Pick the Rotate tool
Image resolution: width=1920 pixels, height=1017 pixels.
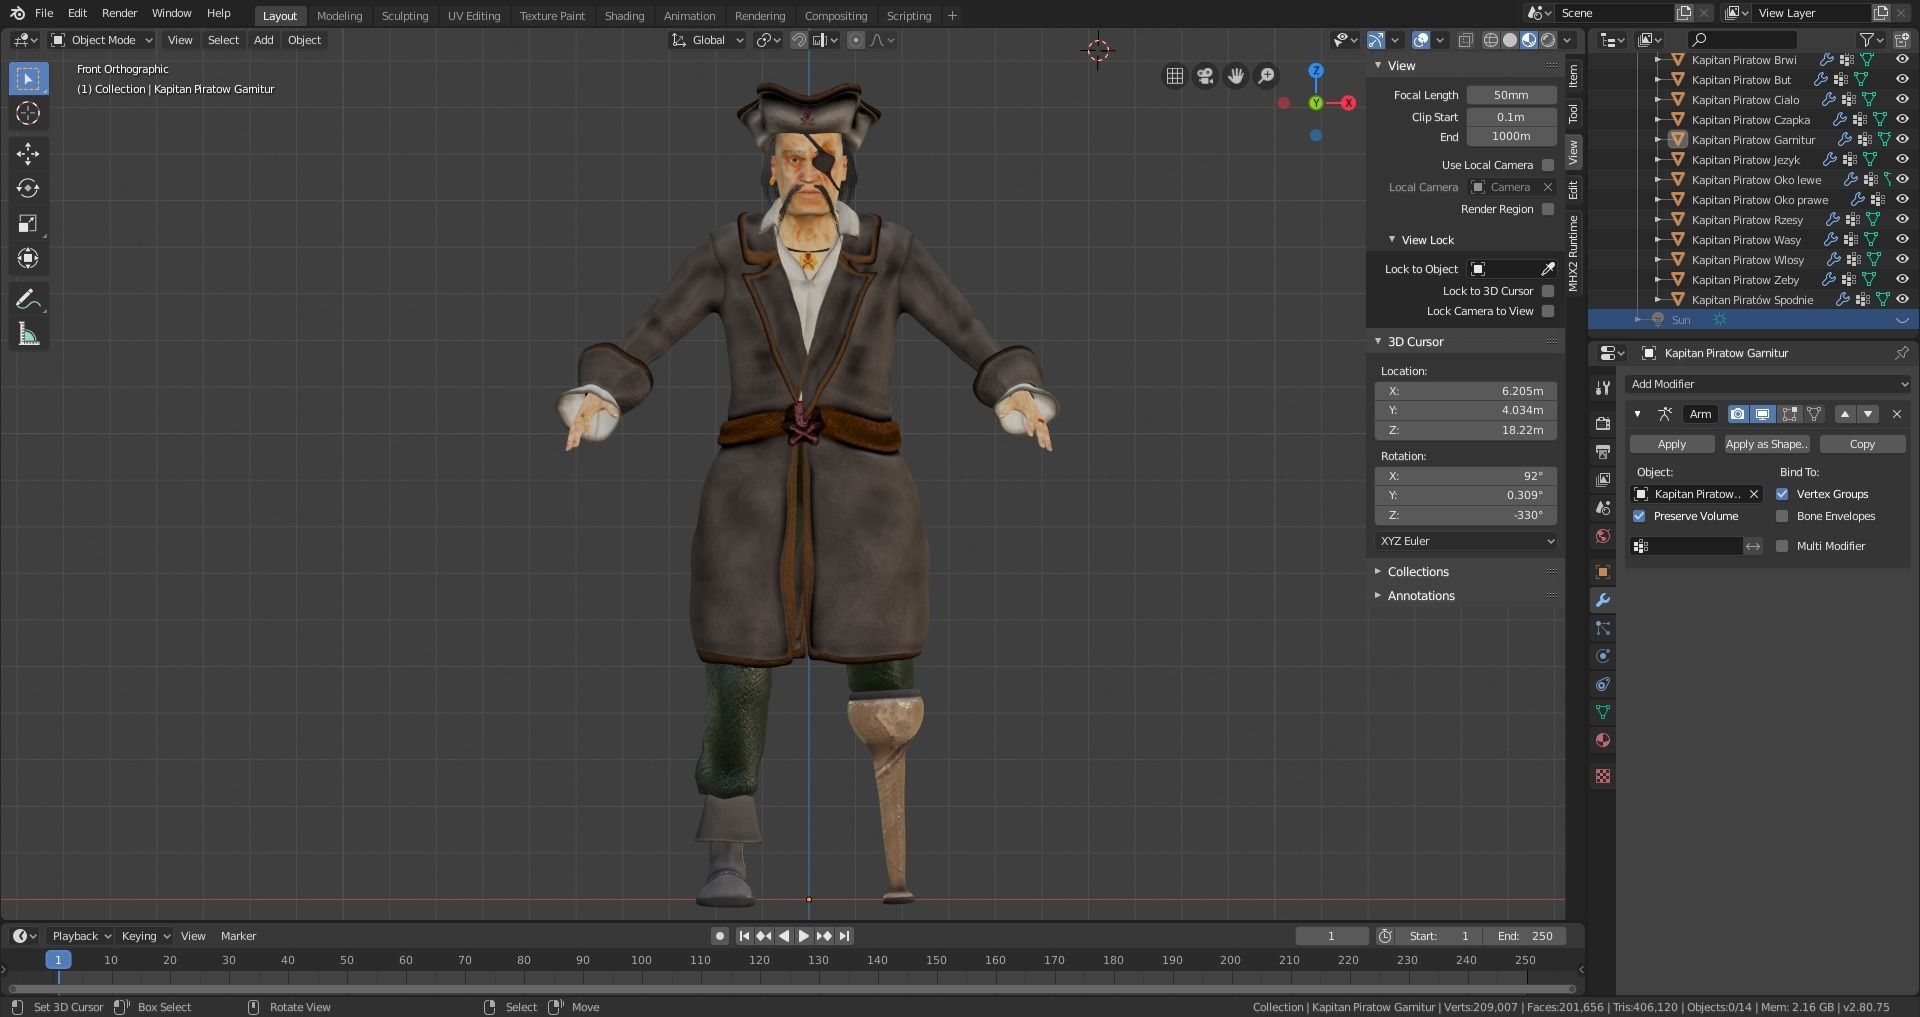coord(28,188)
